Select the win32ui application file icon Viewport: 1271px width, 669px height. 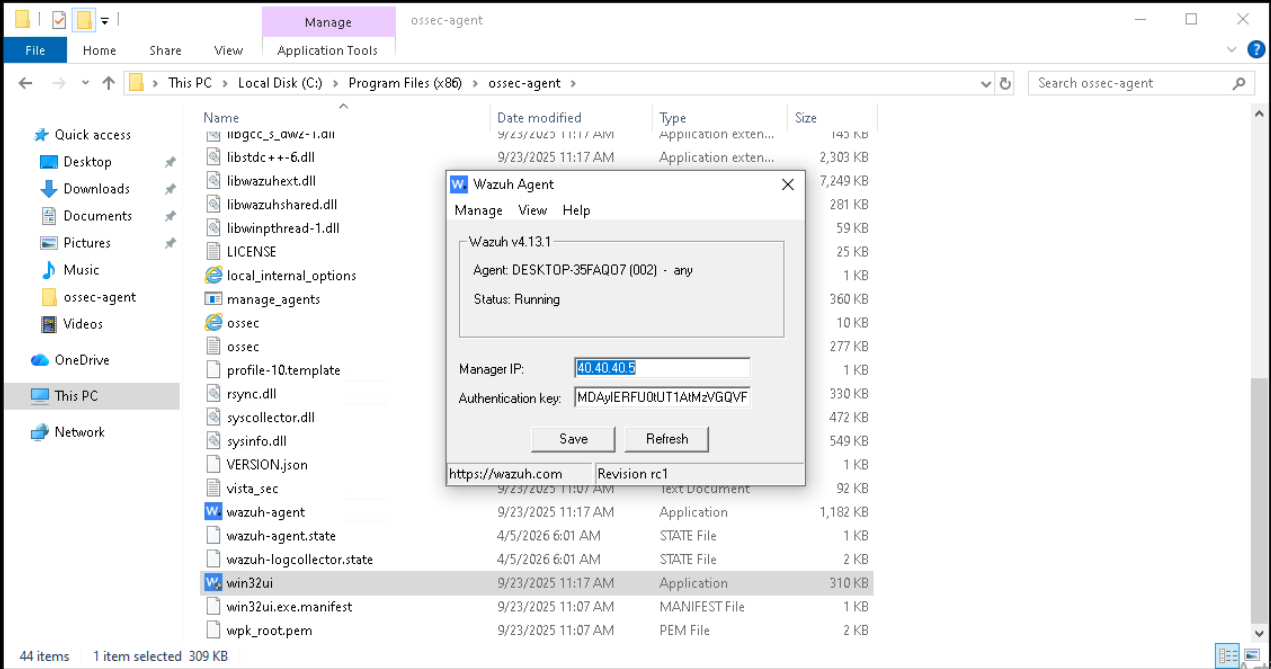(x=213, y=583)
